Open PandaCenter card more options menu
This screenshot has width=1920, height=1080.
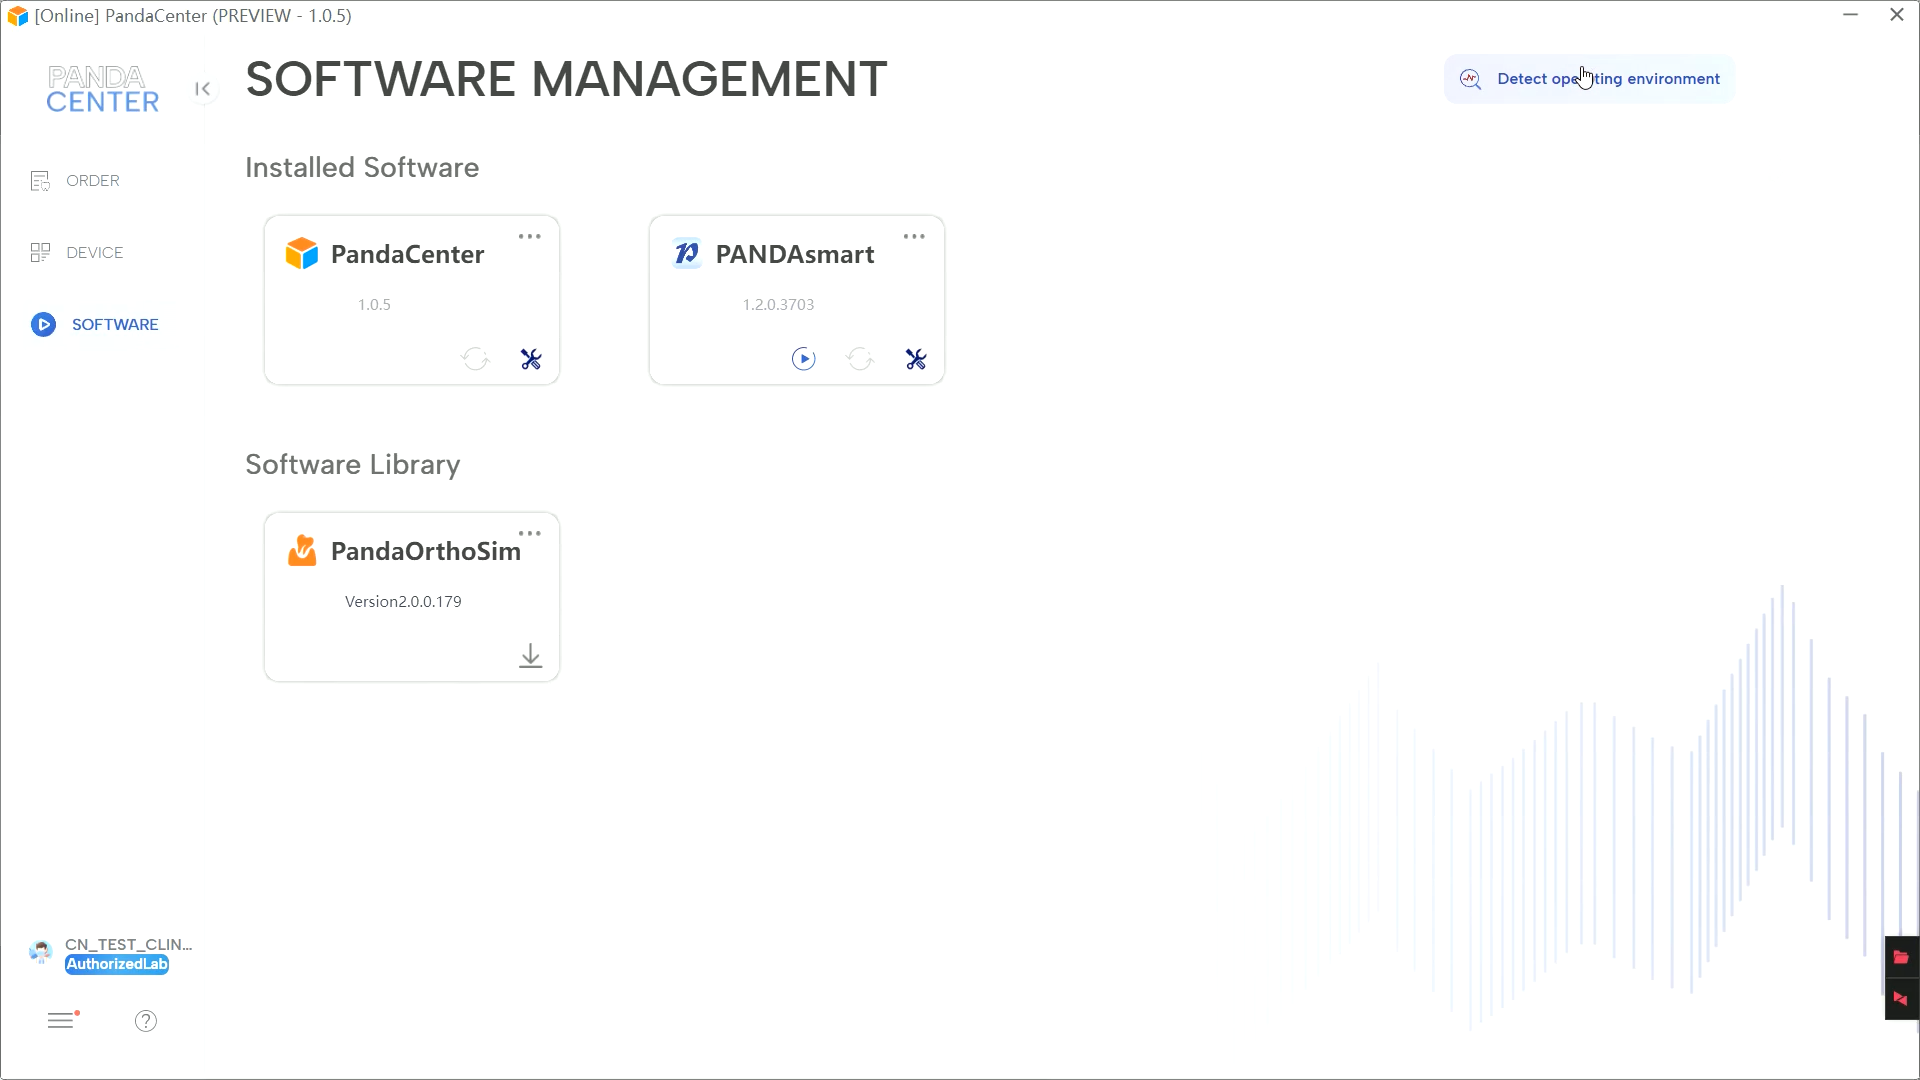529,237
